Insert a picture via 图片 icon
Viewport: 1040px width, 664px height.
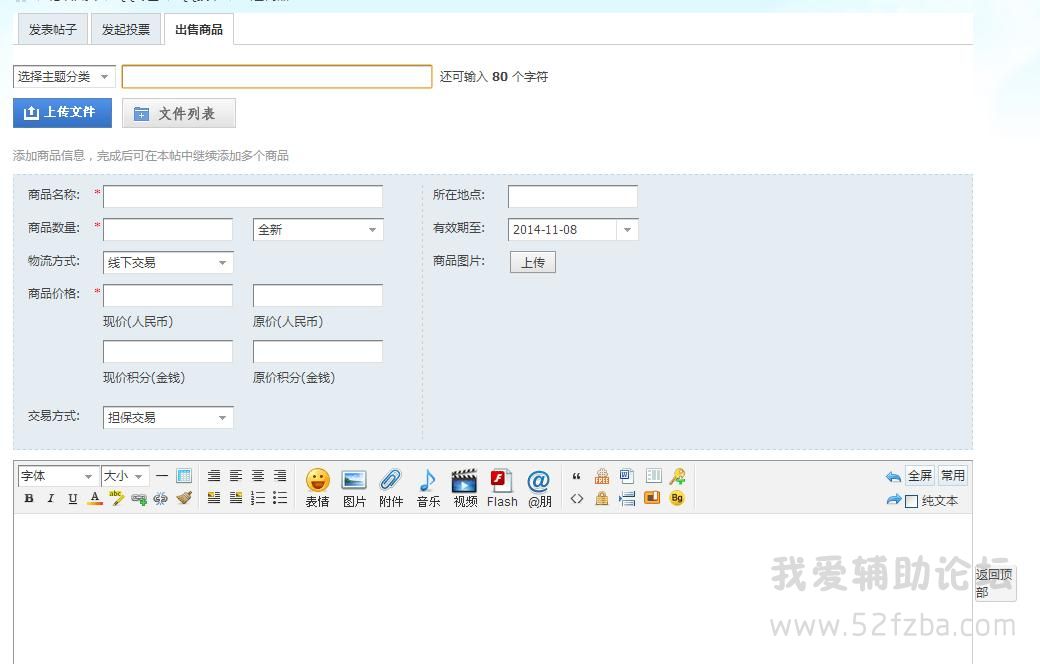(x=354, y=488)
